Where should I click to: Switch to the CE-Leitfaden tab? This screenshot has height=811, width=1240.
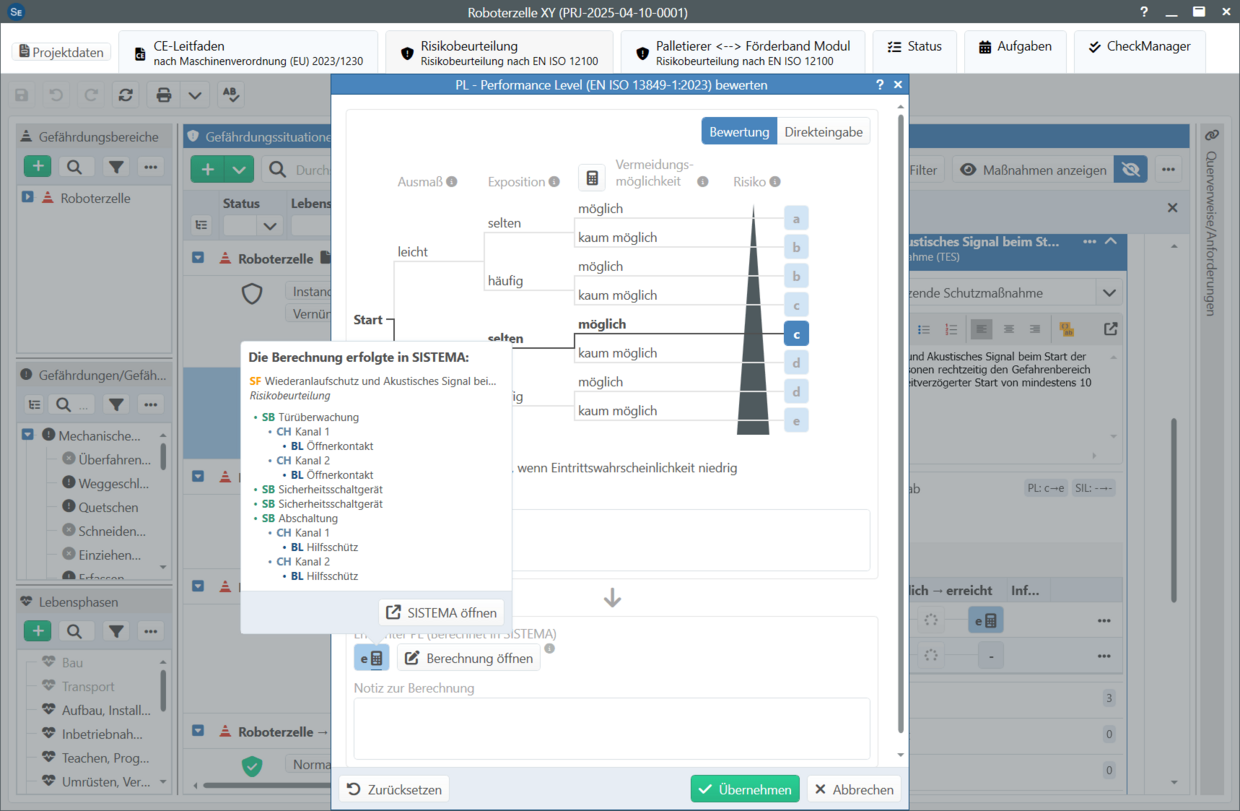point(248,52)
